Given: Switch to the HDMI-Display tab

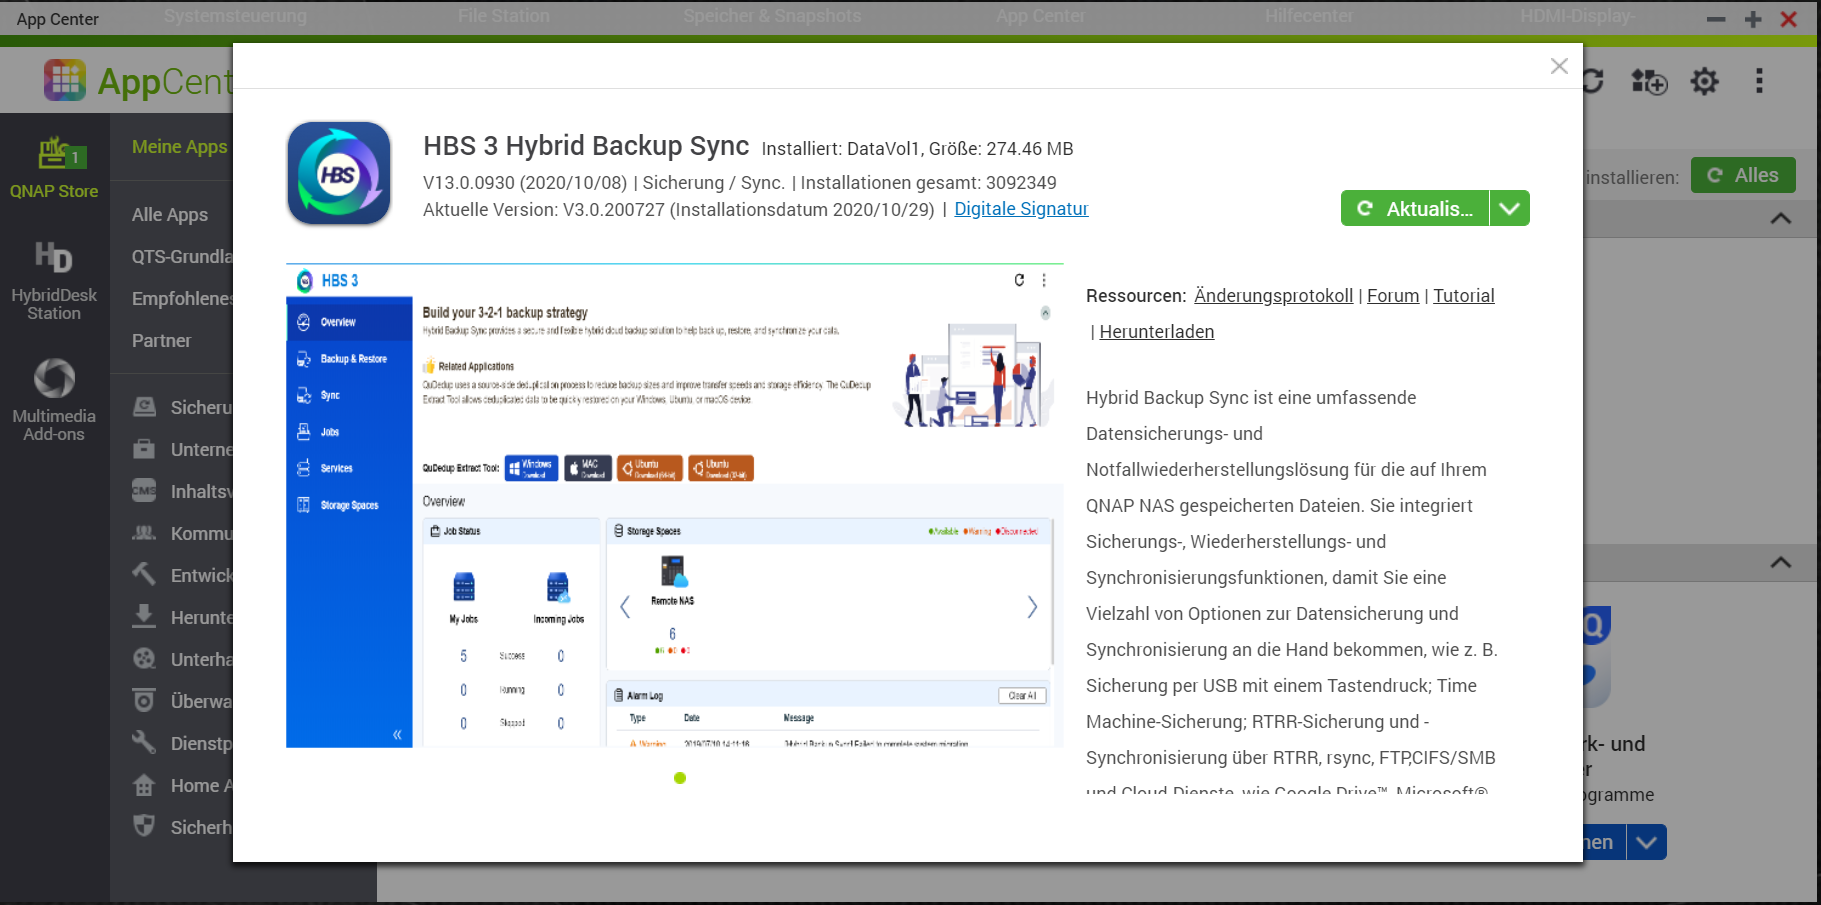Looking at the screenshot, I should [1578, 16].
